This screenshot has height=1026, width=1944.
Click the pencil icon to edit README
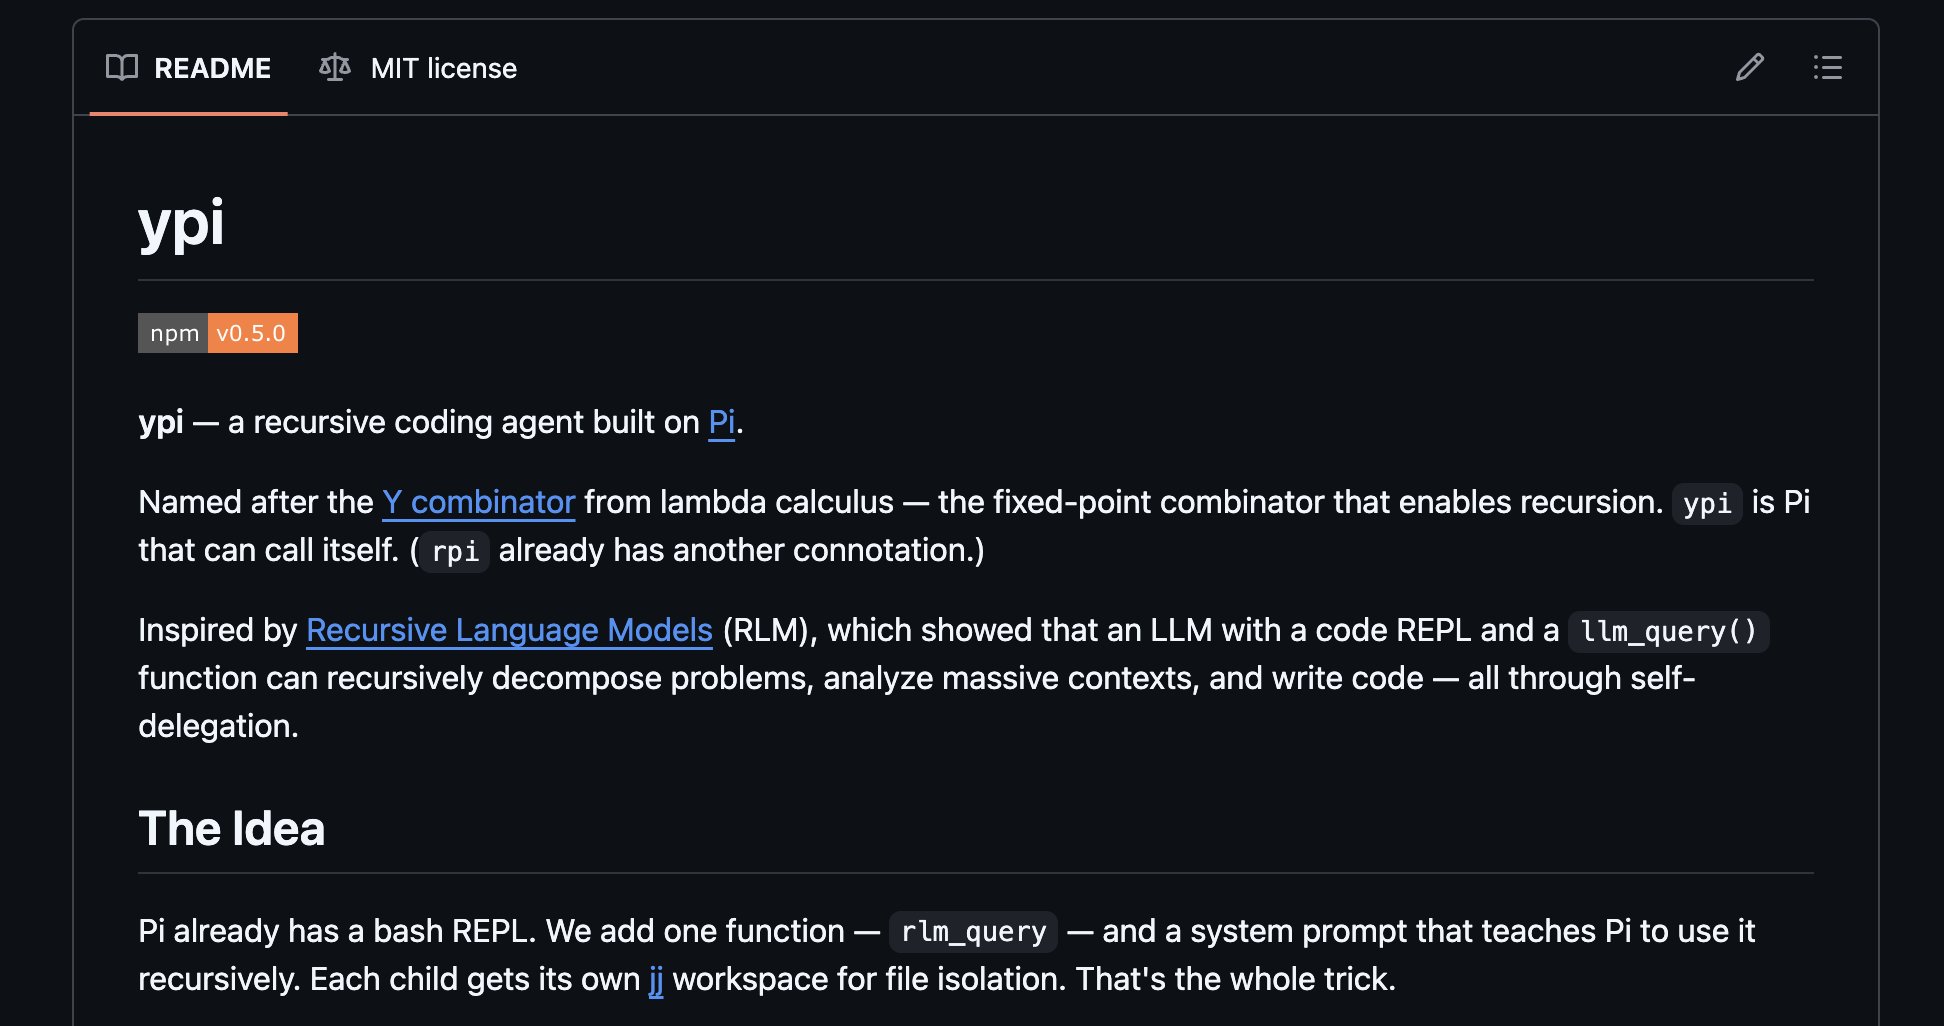[x=1749, y=67]
